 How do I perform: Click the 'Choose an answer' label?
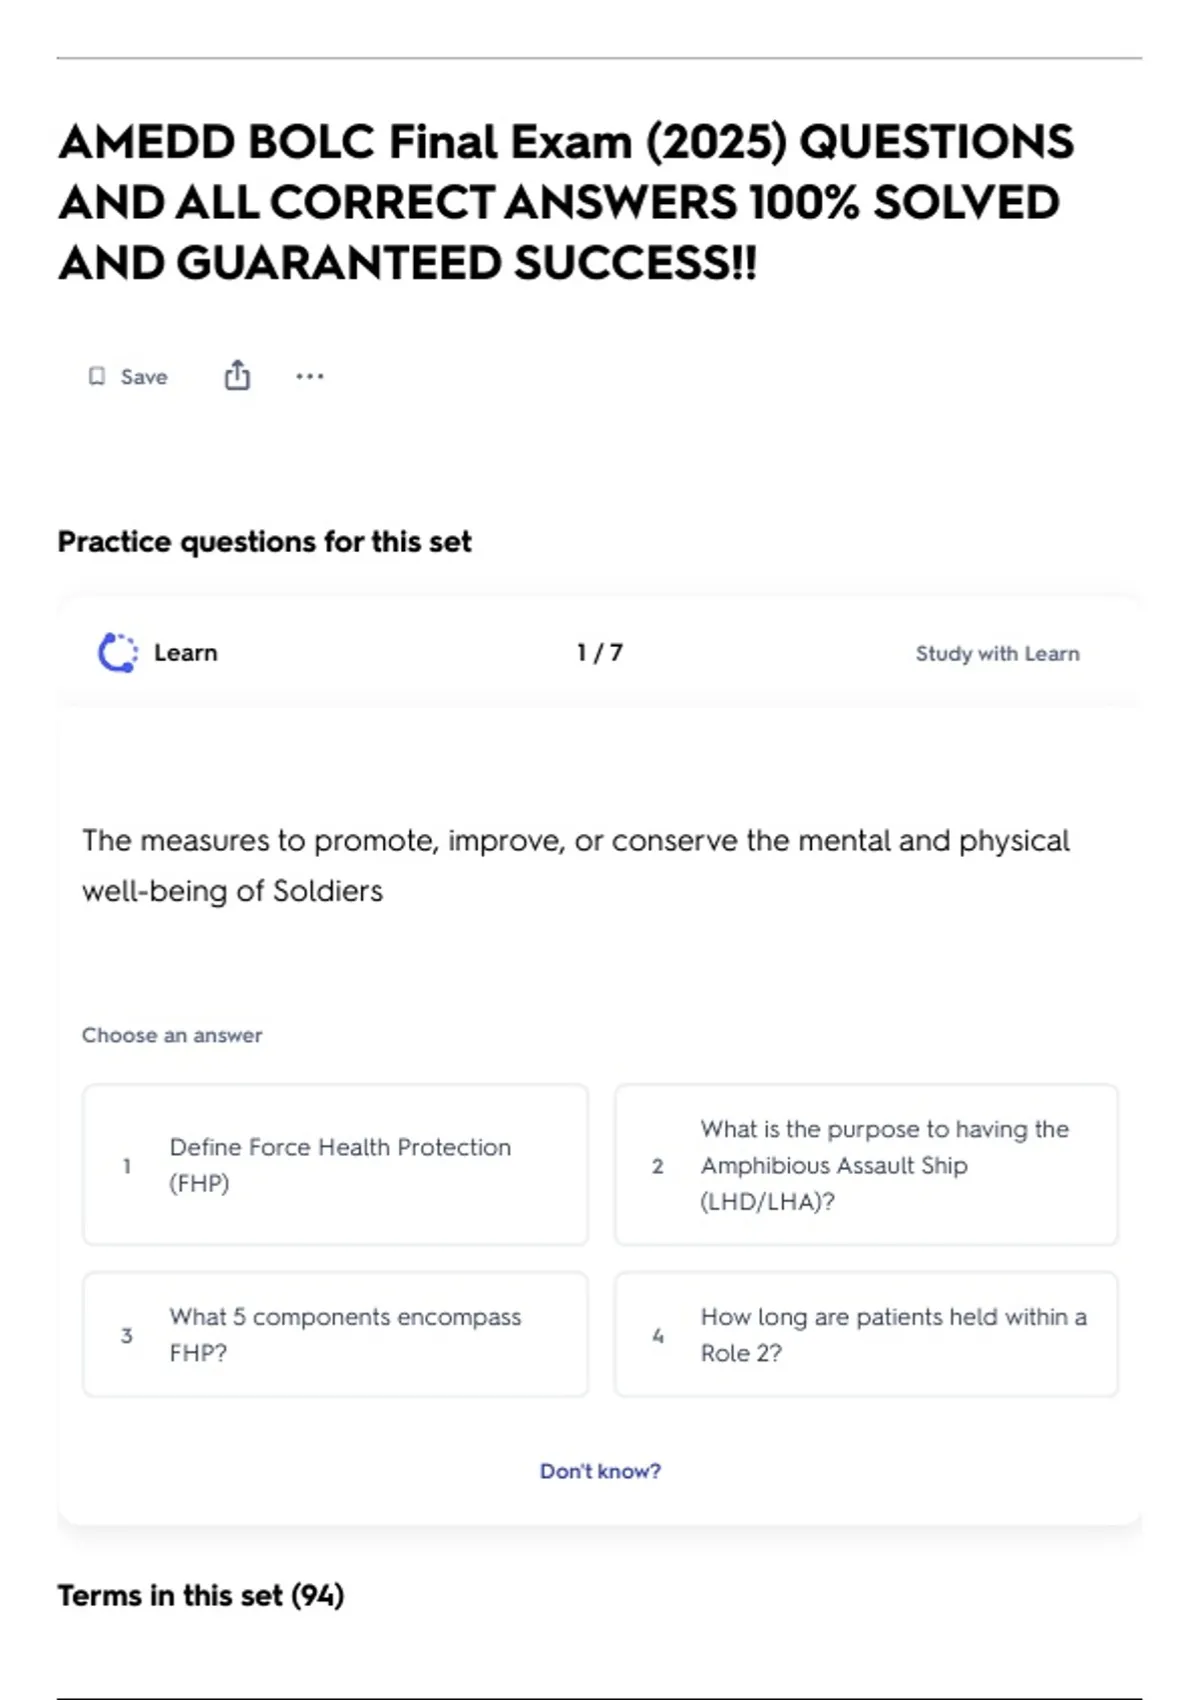pyautogui.click(x=172, y=1035)
